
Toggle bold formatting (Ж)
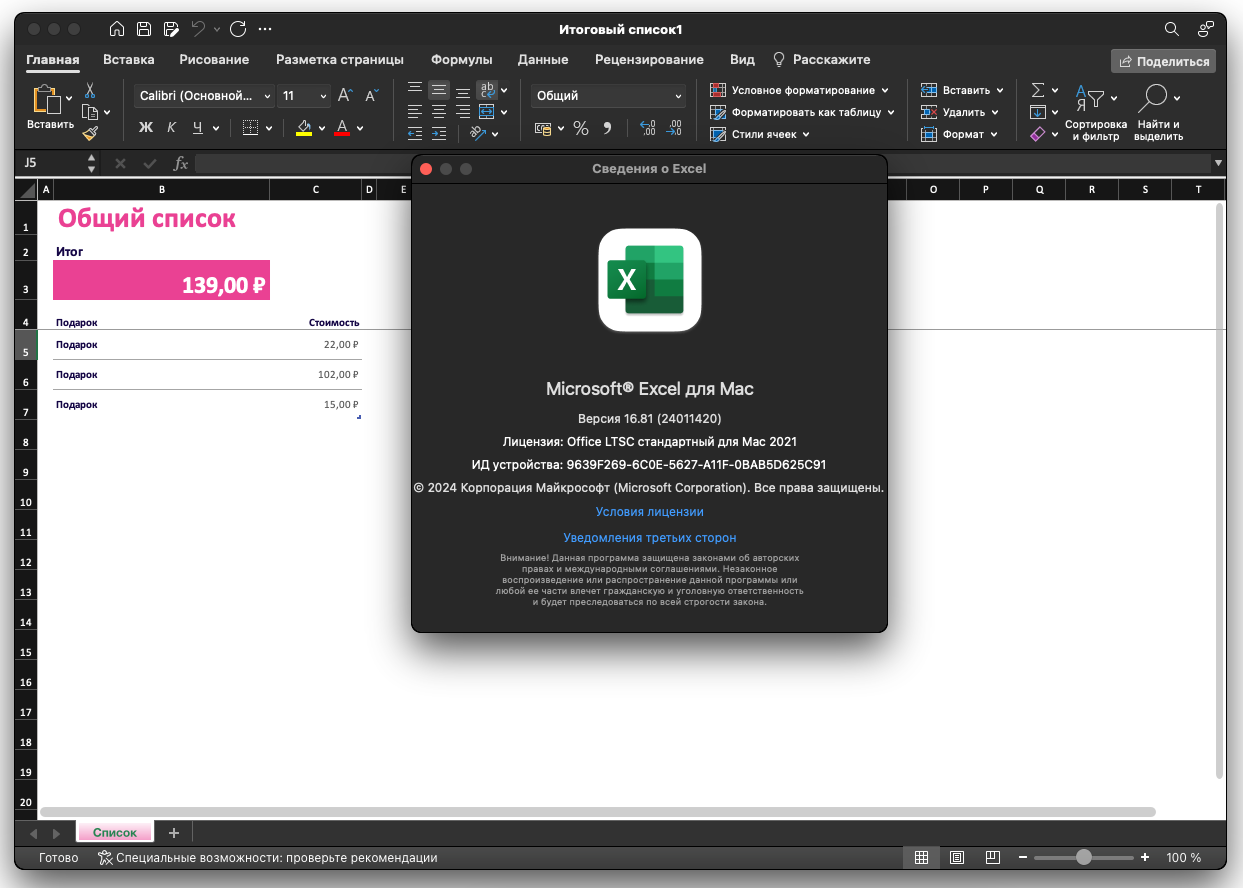point(146,128)
